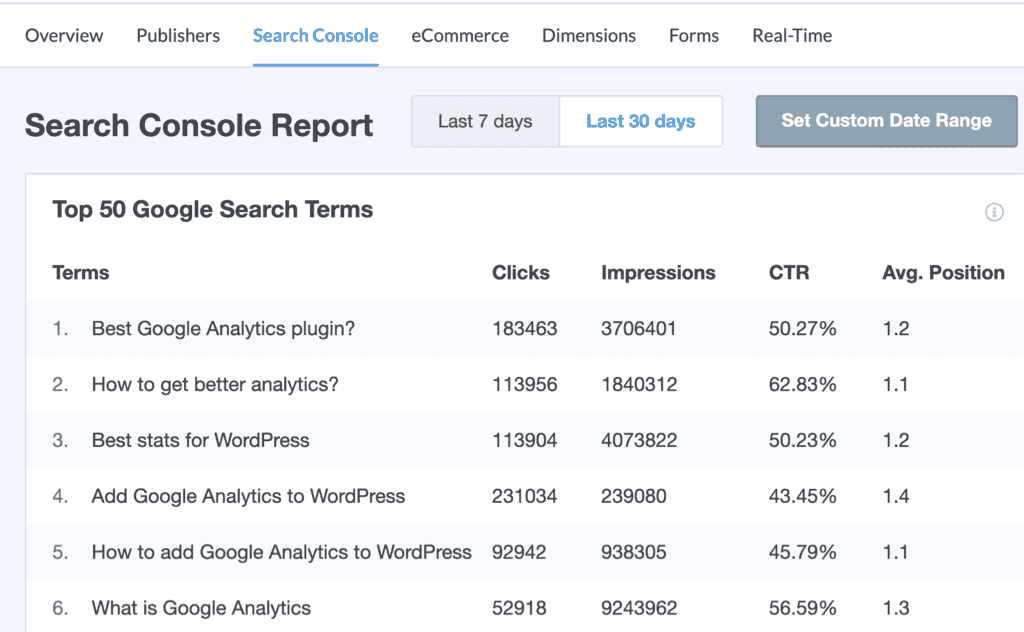Open the Dimensions tab
Viewport: 1024px width, 632px height.
588,35
